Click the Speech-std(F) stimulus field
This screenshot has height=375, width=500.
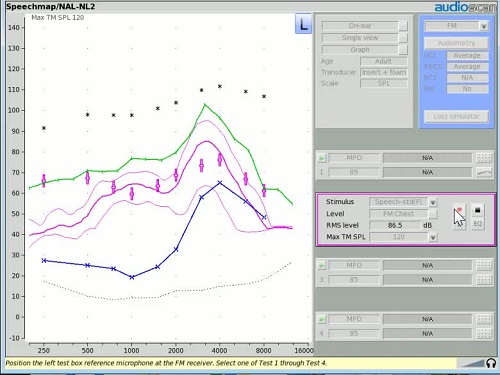coord(399,202)
